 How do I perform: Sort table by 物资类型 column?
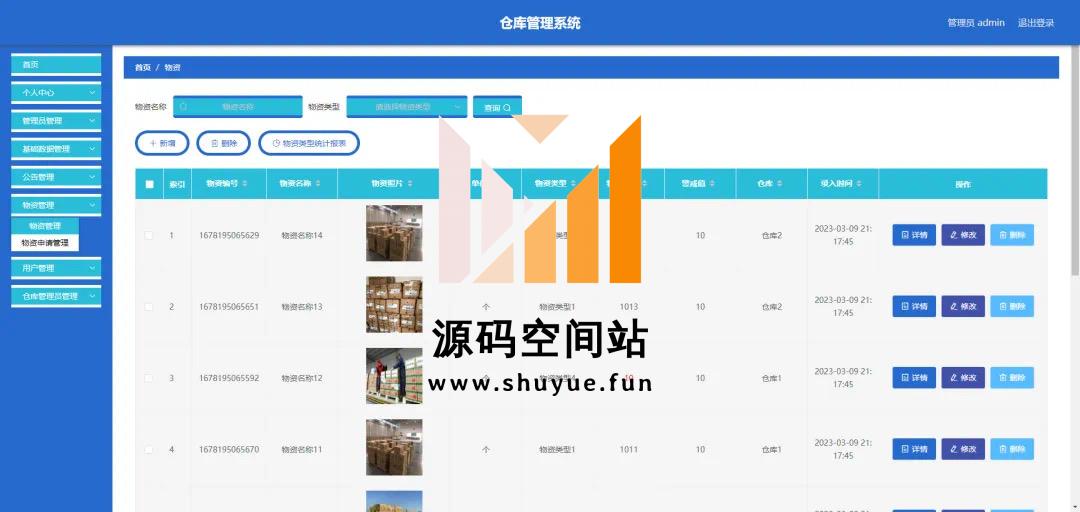tap(573, 183)
